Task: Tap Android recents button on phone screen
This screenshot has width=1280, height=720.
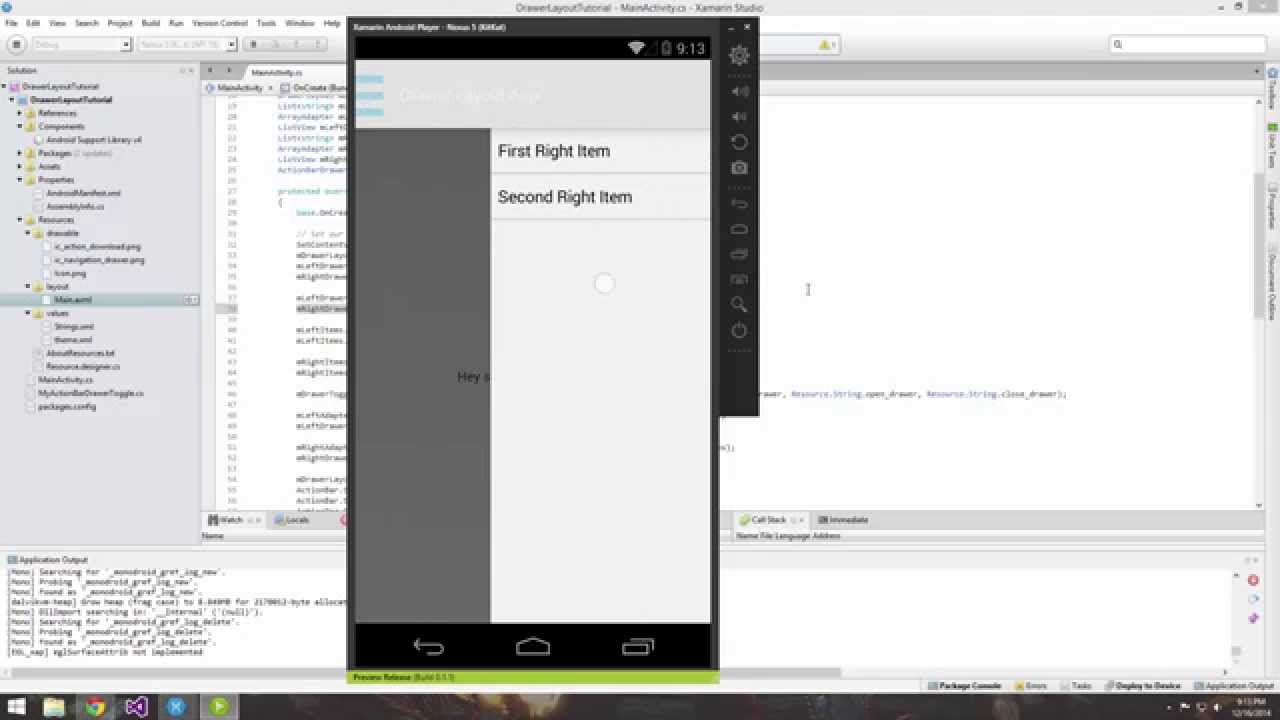Action: coord(638,647)
